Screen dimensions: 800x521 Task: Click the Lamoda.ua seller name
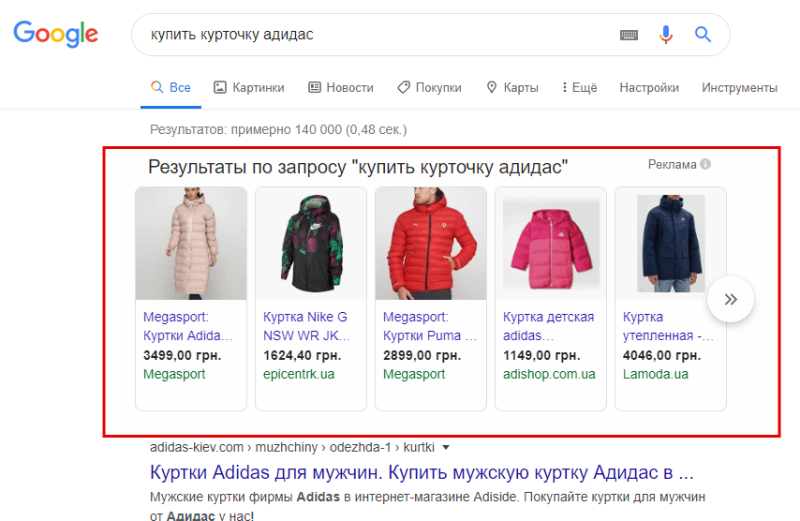coord(655,374)
